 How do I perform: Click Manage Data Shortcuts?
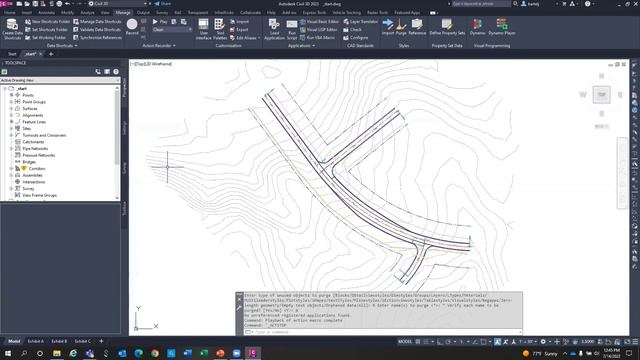[97, 22]
